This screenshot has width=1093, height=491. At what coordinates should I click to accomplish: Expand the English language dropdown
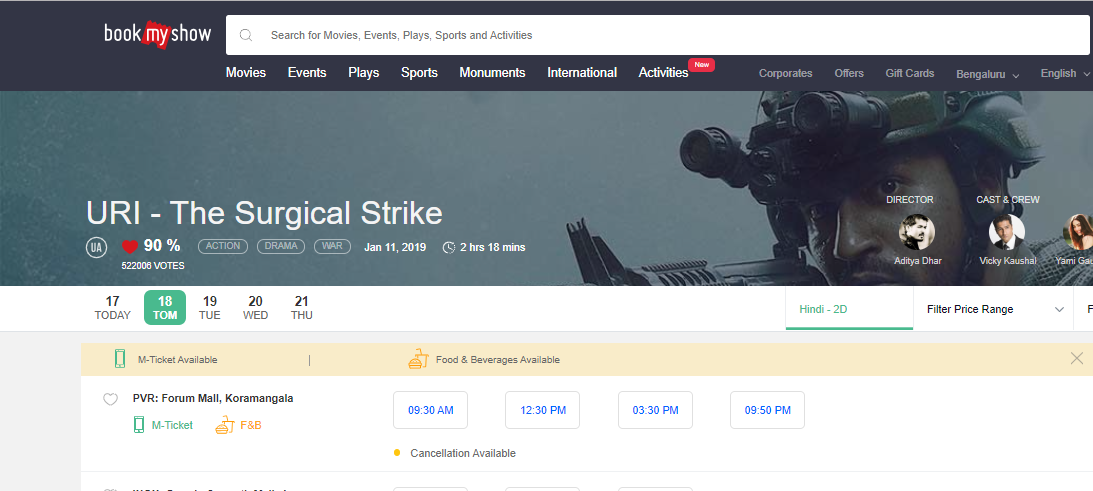point(1065,73)
